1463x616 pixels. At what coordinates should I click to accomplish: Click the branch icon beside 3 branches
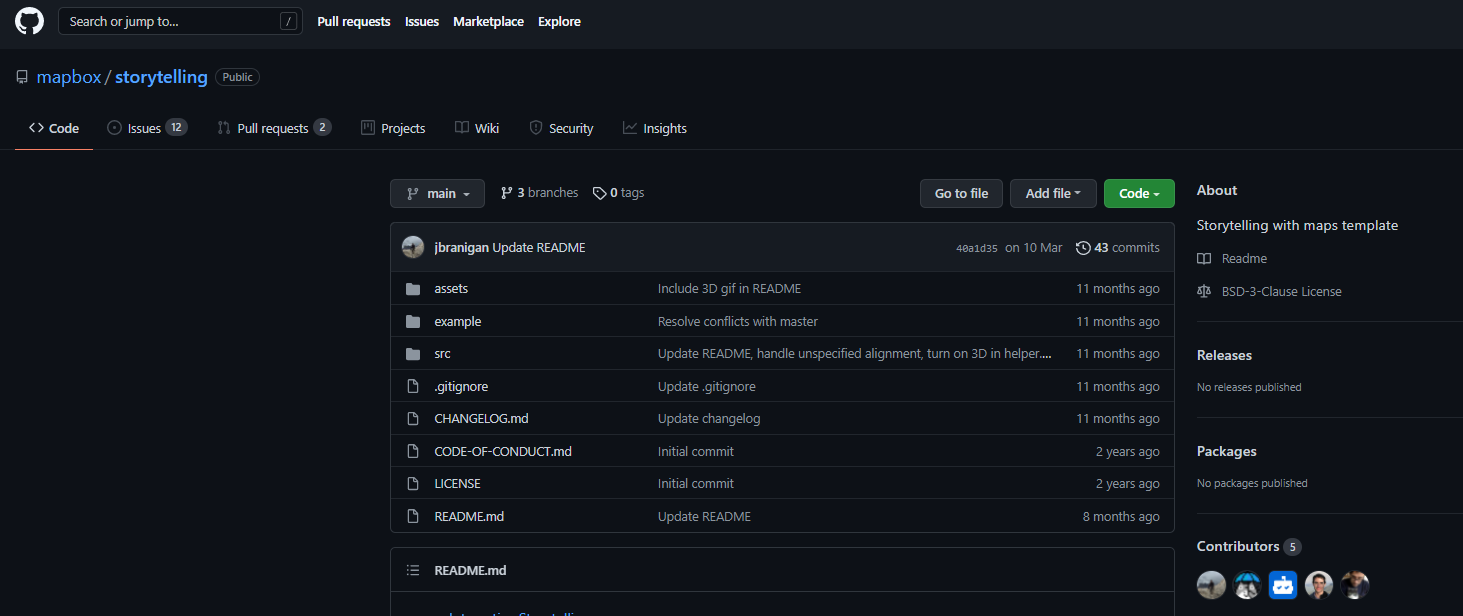pos(507,193)
